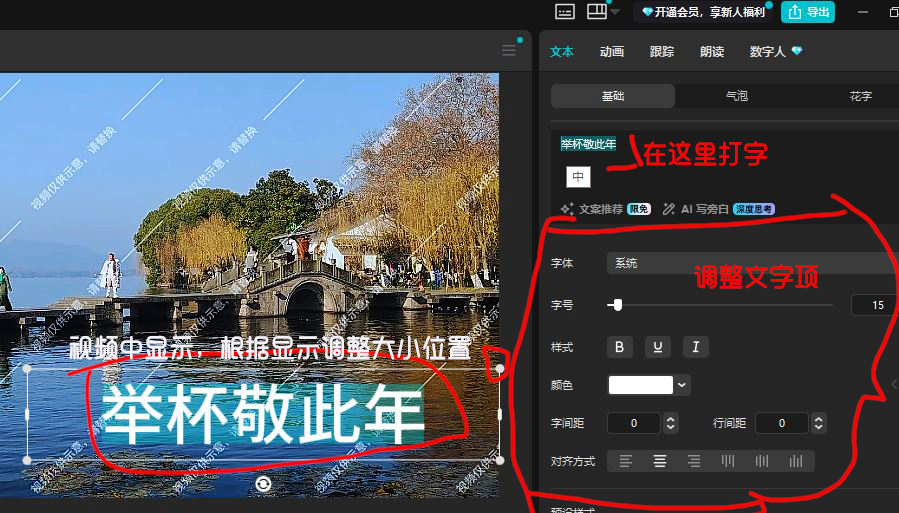
Task: Toggle underline text style
Action: pos(658,347)
